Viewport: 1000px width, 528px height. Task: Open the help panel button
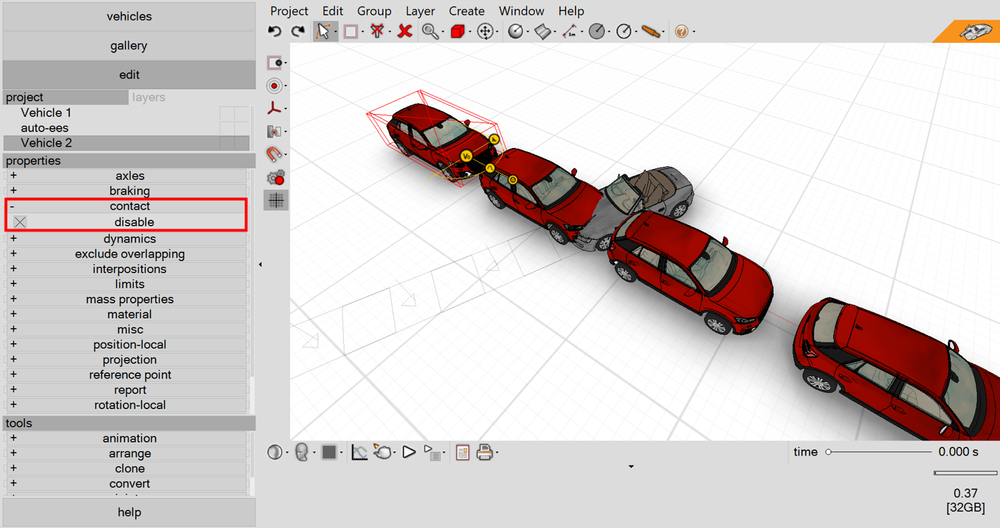click(x=129, y=513)
